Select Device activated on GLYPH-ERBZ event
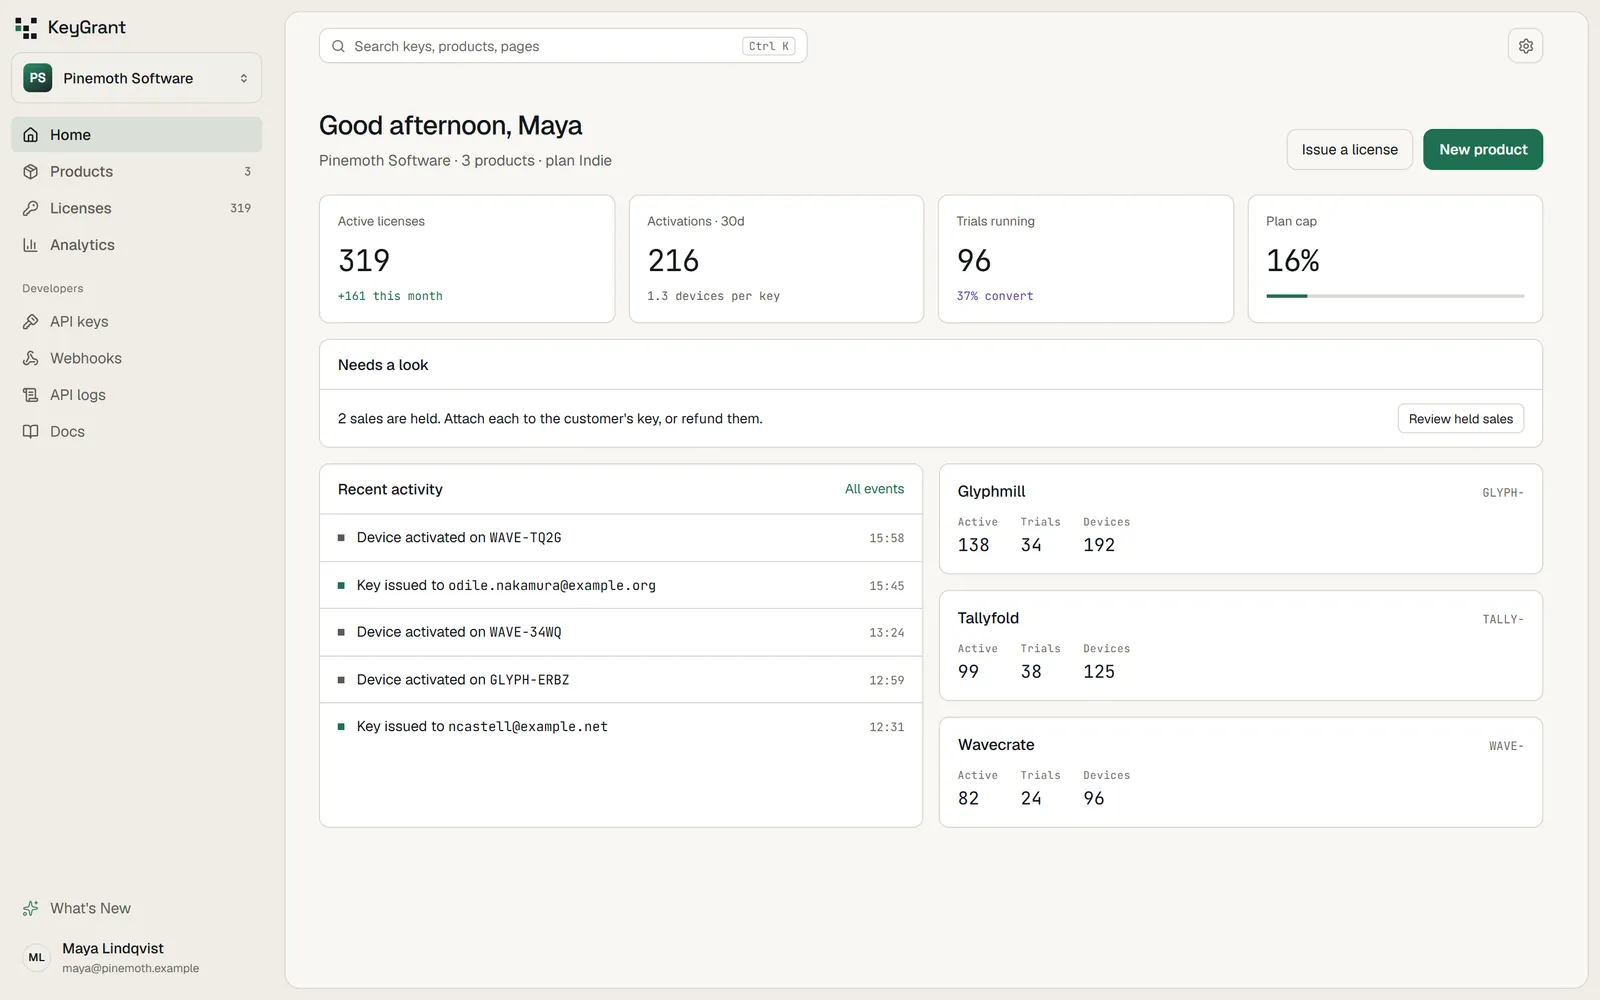The width and height of the screenshot is (1600, 1000). [x=620, y=680]
